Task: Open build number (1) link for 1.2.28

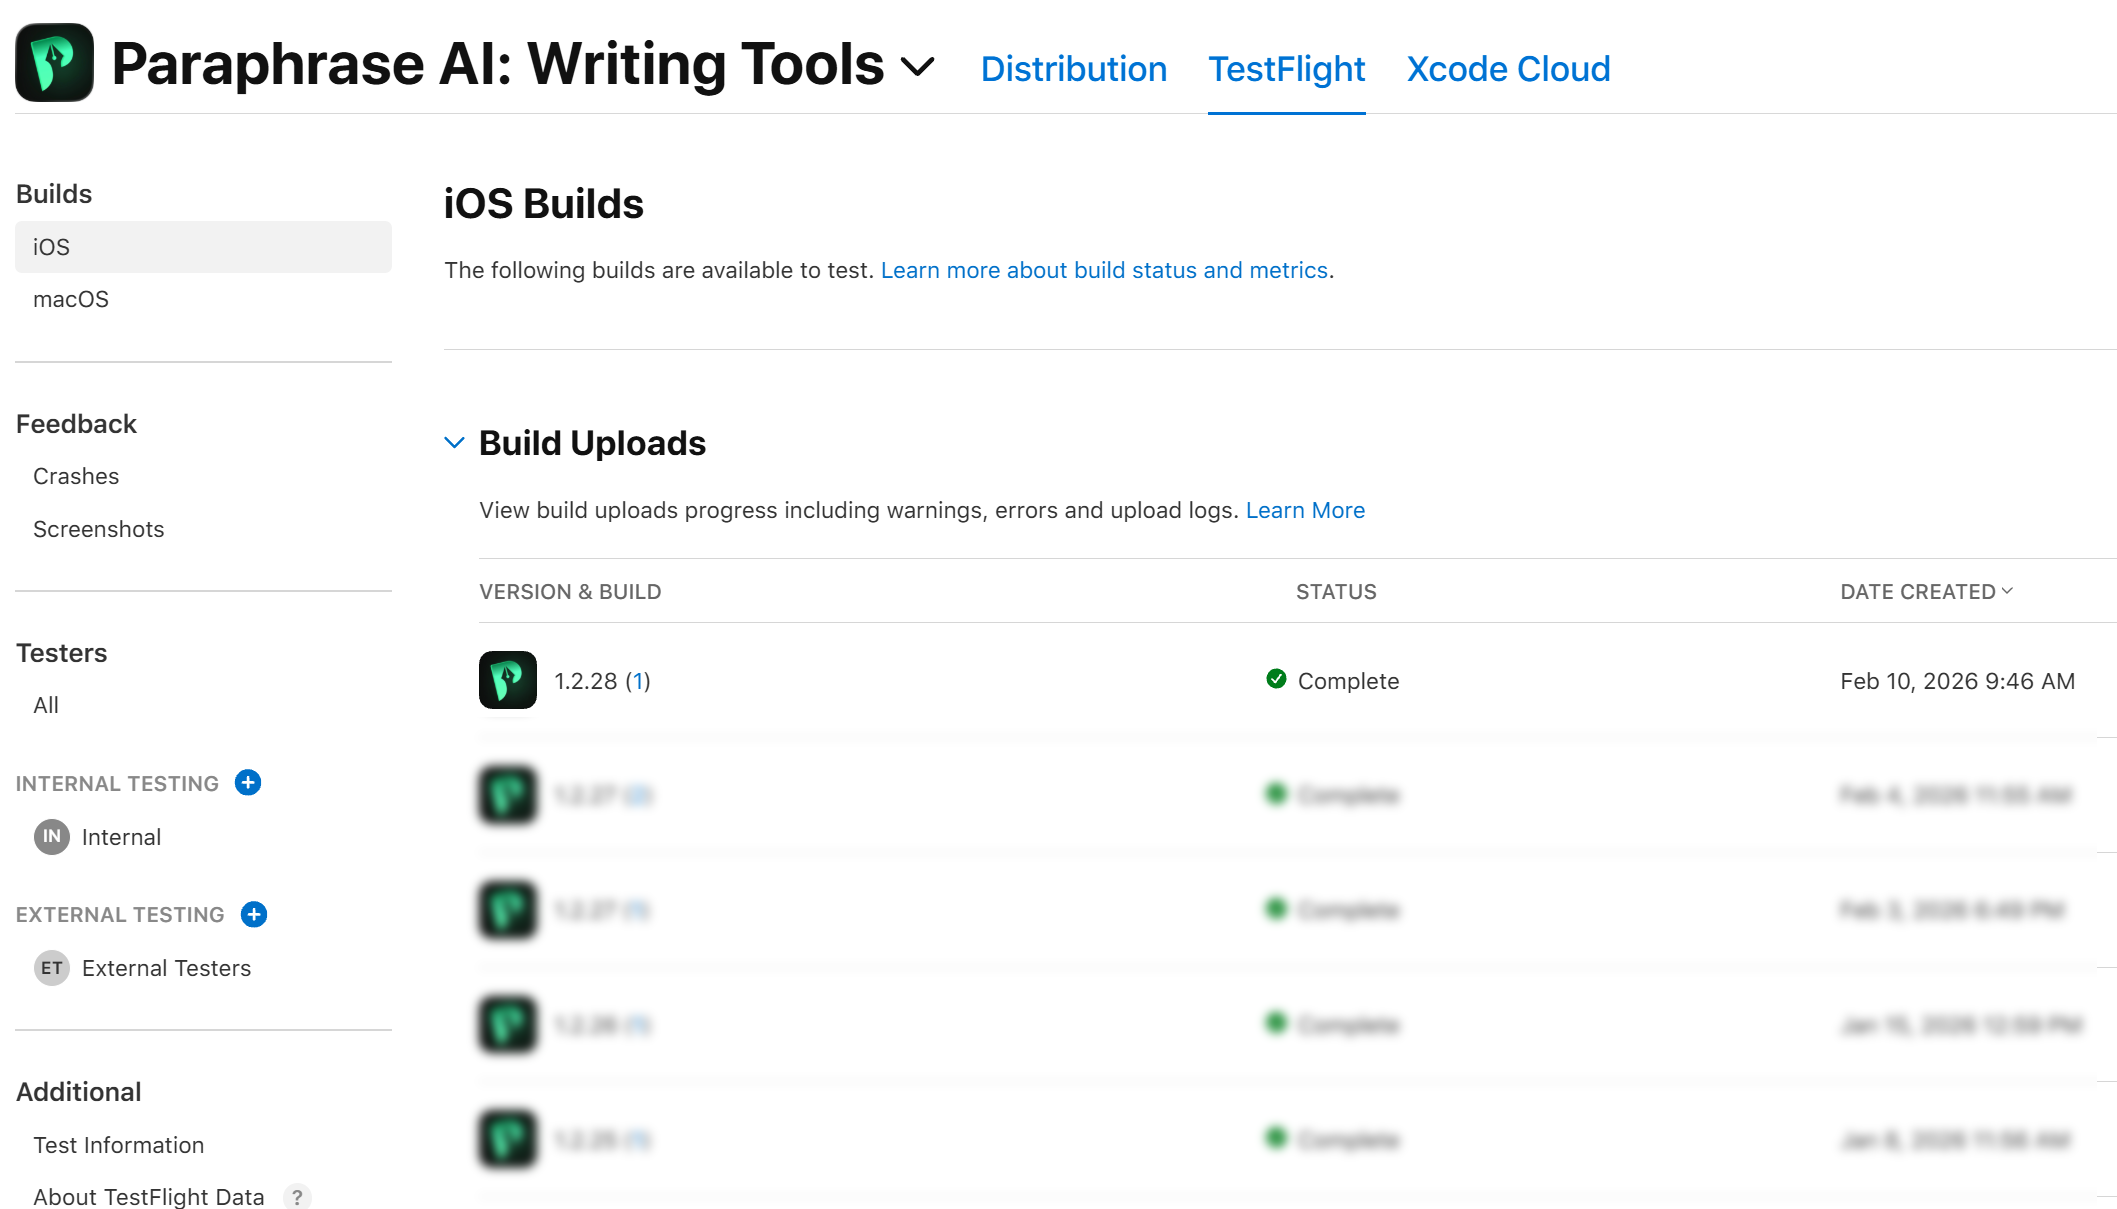Action: 638,681
